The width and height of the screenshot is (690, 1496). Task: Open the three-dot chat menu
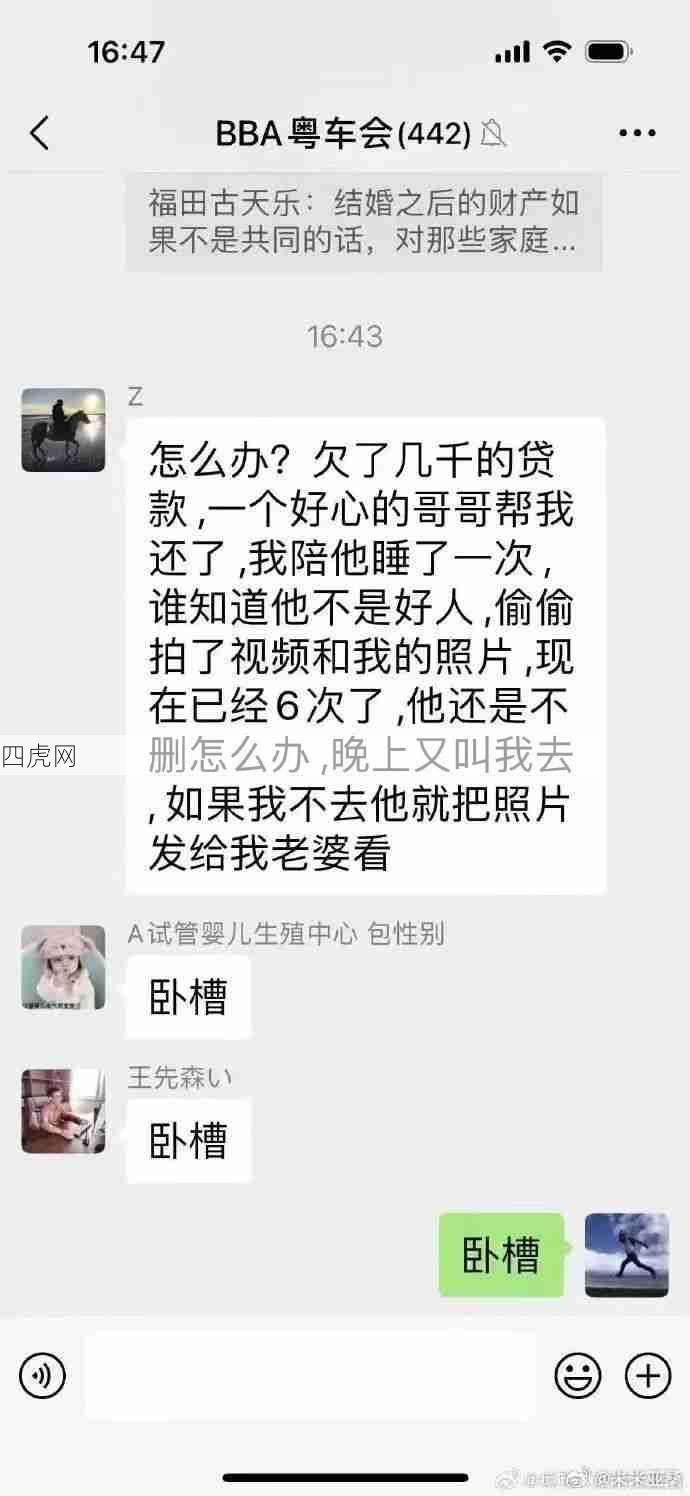(x=637, y=133)
